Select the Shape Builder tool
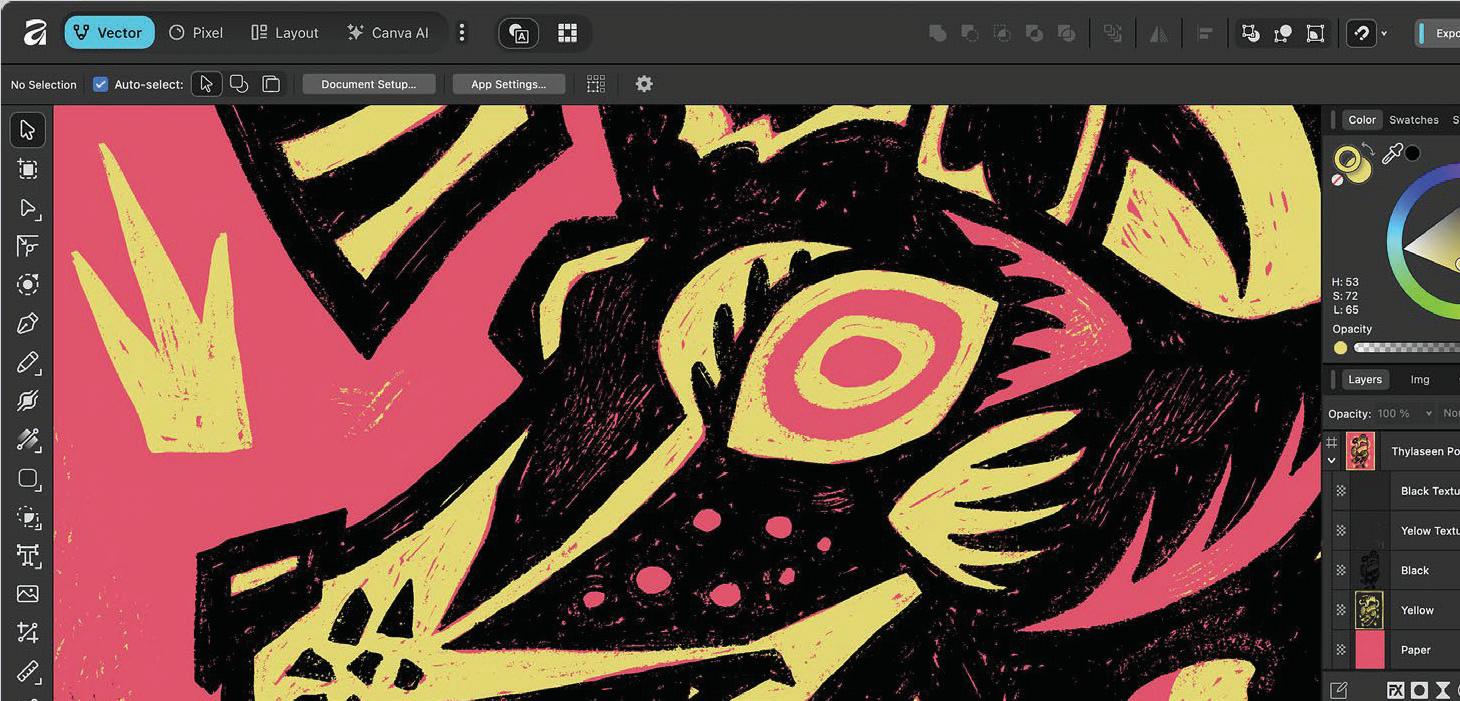 (28, 517)
